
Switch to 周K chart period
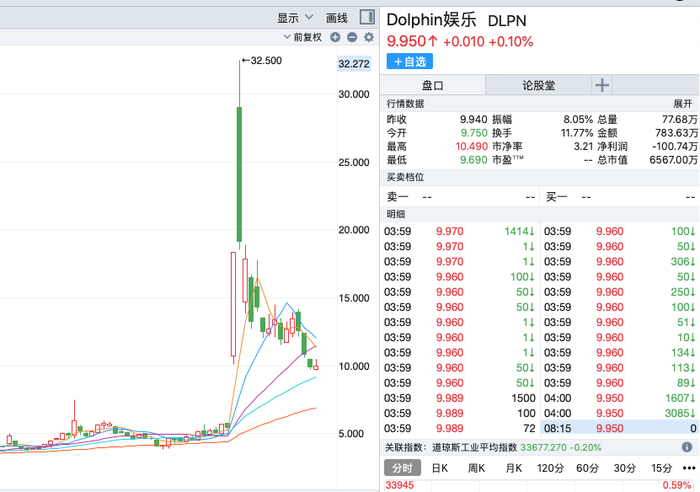click(x=476, y=468)
